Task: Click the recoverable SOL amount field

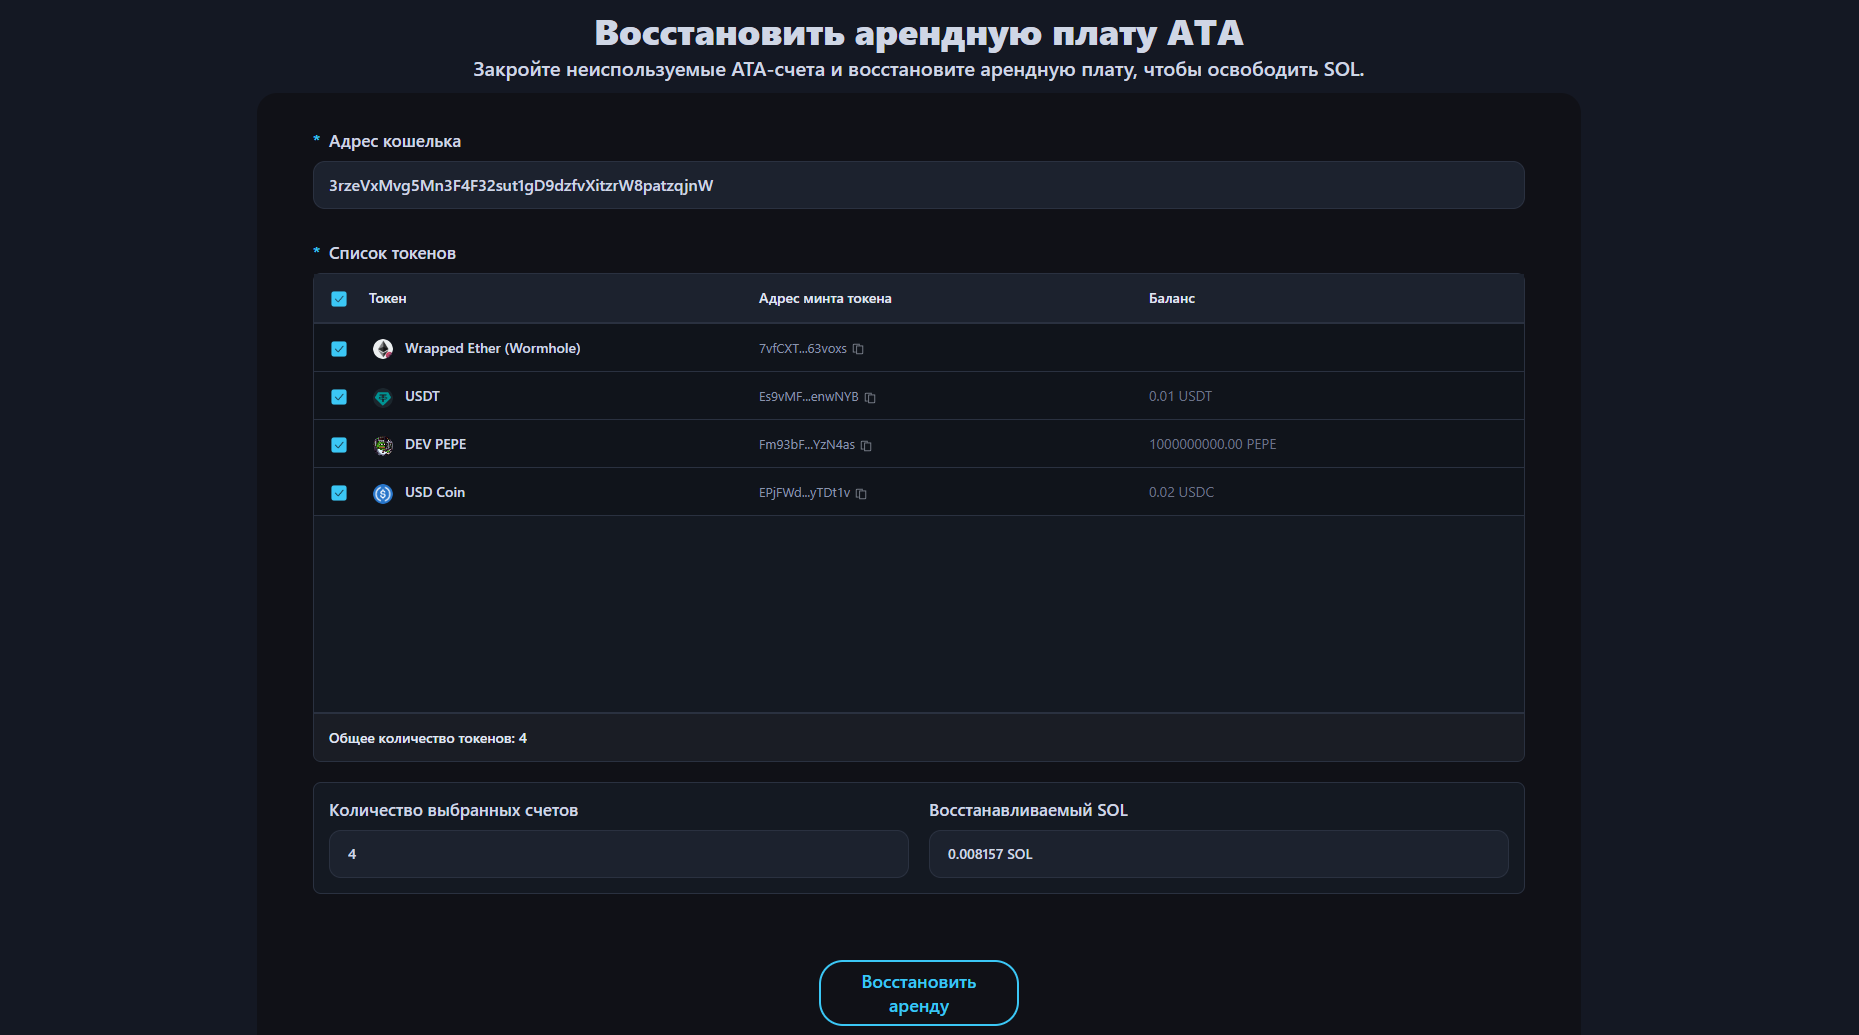Action: click(x=1218, y=854)
